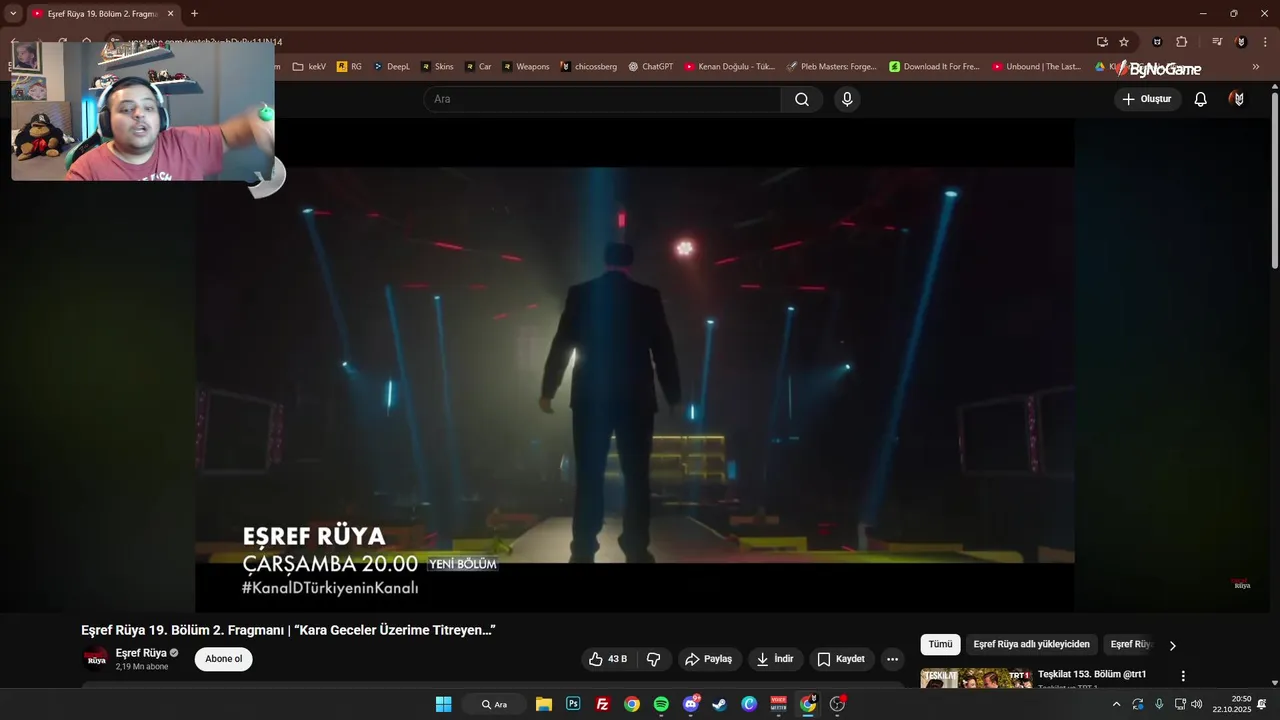The height and width of the screenshot is (720, 1280).
Task: Open the Skins bookmark
Action: pyautogui.click(x=437, y=67)
